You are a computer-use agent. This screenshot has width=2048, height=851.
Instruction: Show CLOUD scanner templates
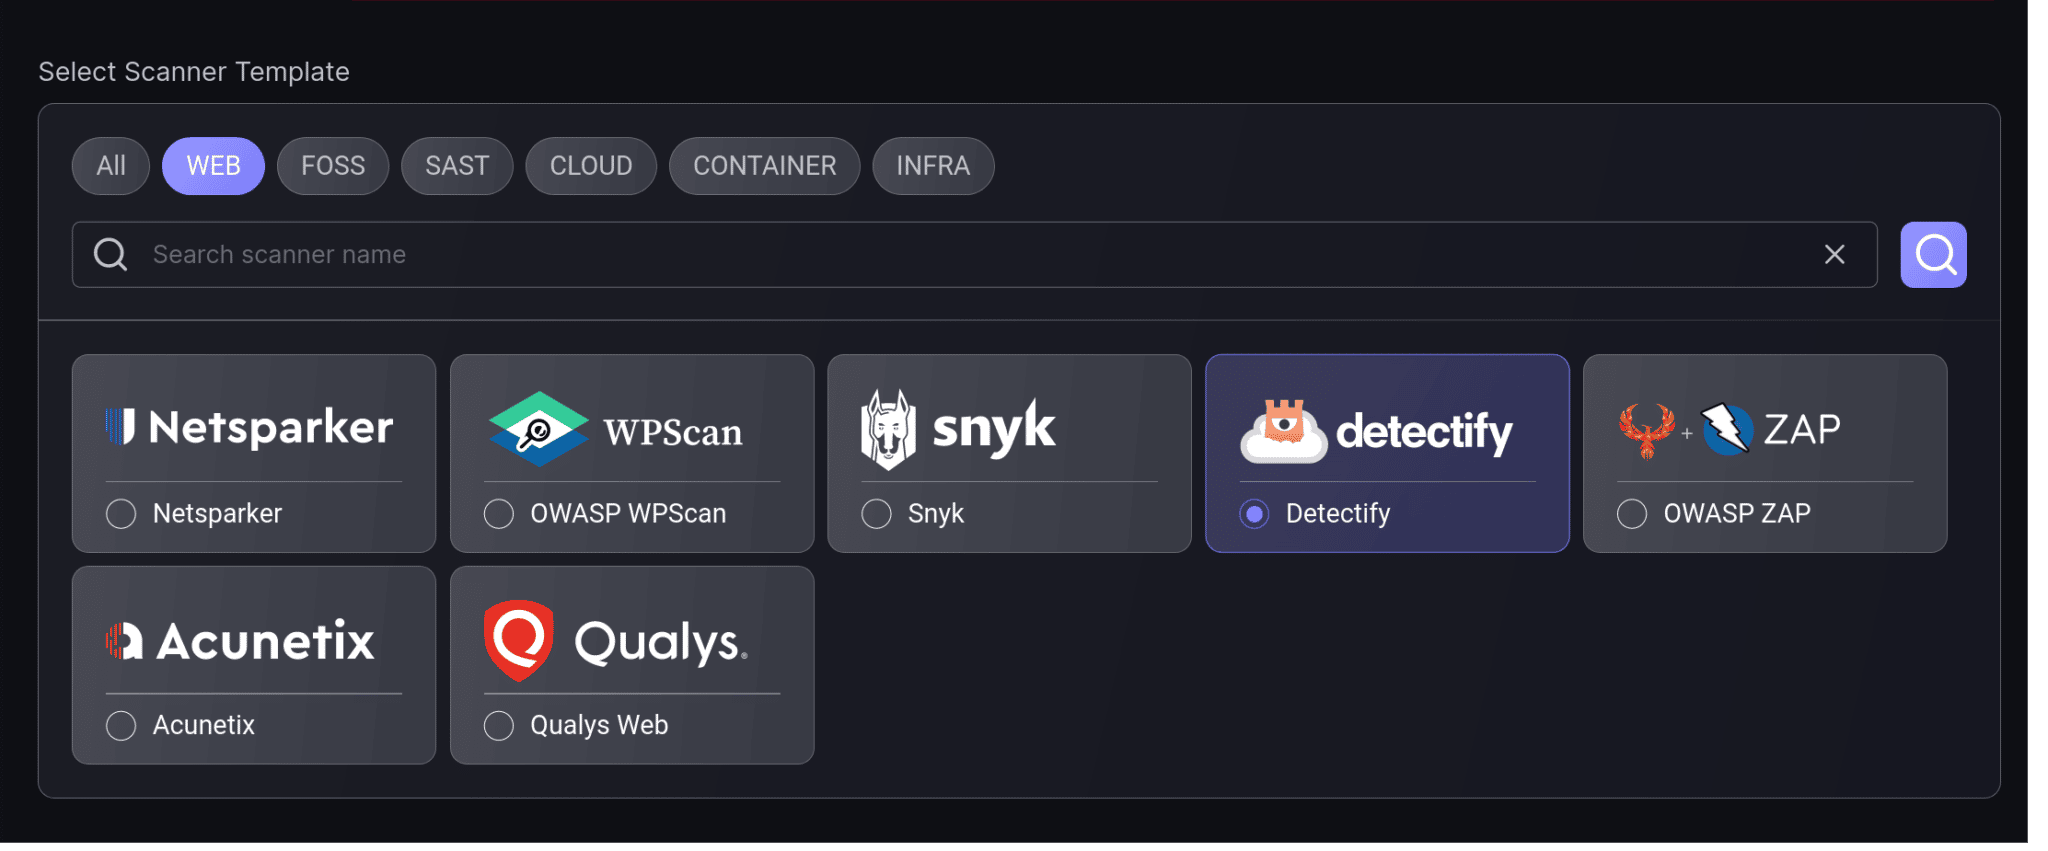pos(591,166)
